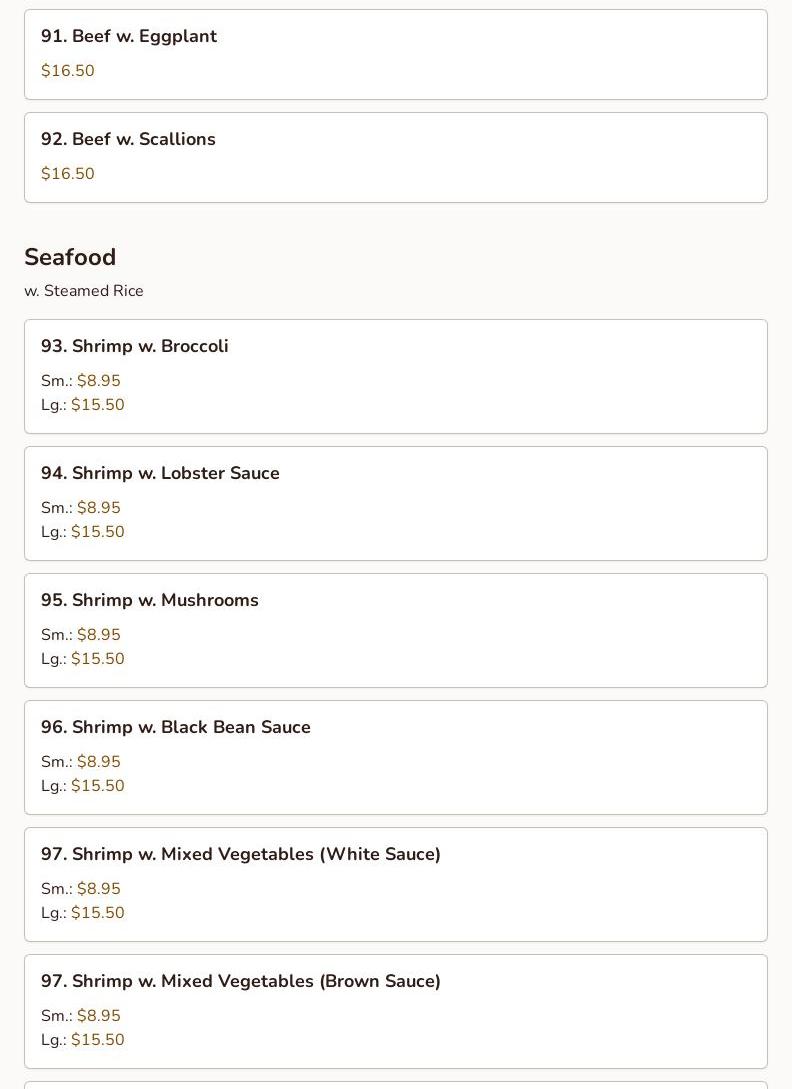Viewport: 792px width, 1089px height.
Task: Open the Beef w. Eggplant item
Action: tap(129, 36)
